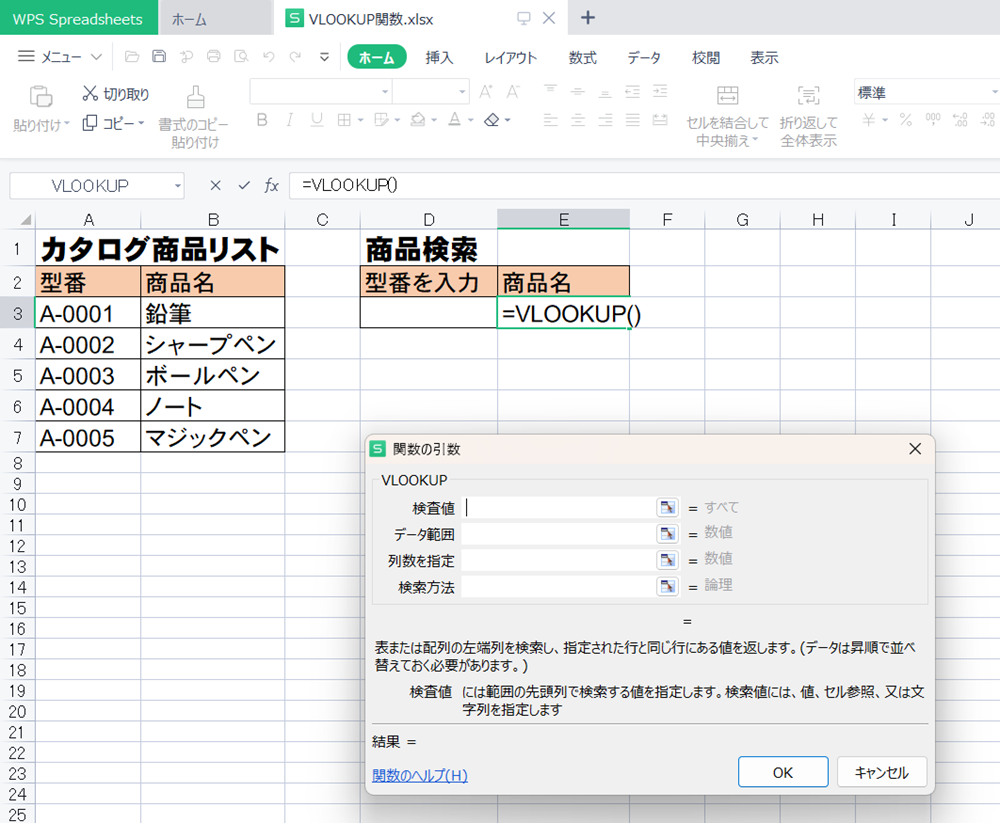Open the name box dropdown arrow next to VLOOKUP
This screenshot has height=823, width=1000.
pos(178,186)
